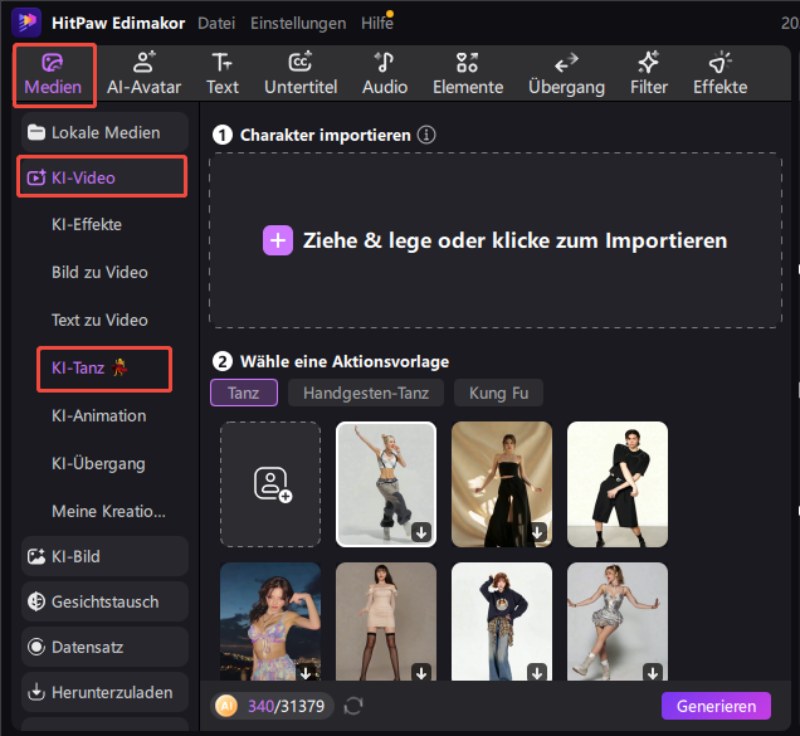Click the import character drop area
The height and width of the screenshot is (736, 800).
[x=495, y=240]
